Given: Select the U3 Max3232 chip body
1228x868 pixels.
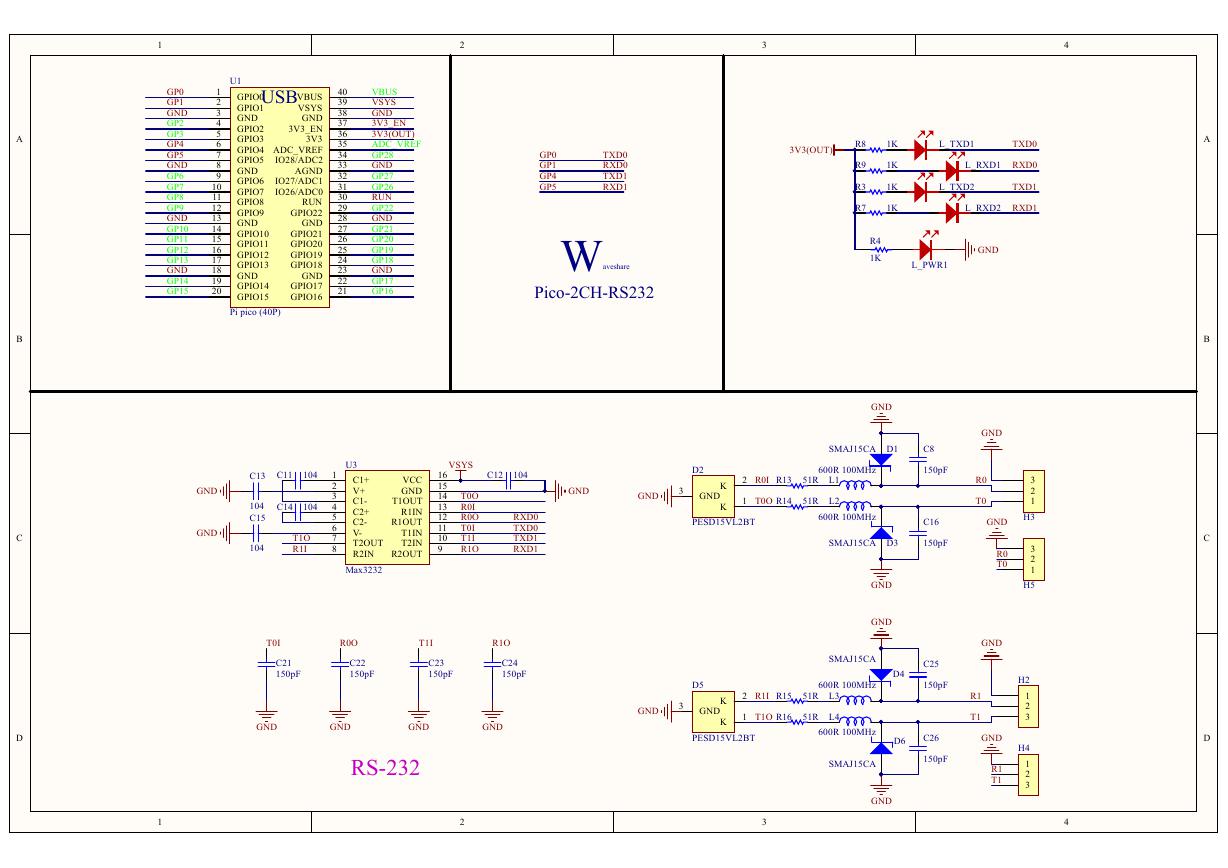Looking at the screenshot, I should pos(387,517).
